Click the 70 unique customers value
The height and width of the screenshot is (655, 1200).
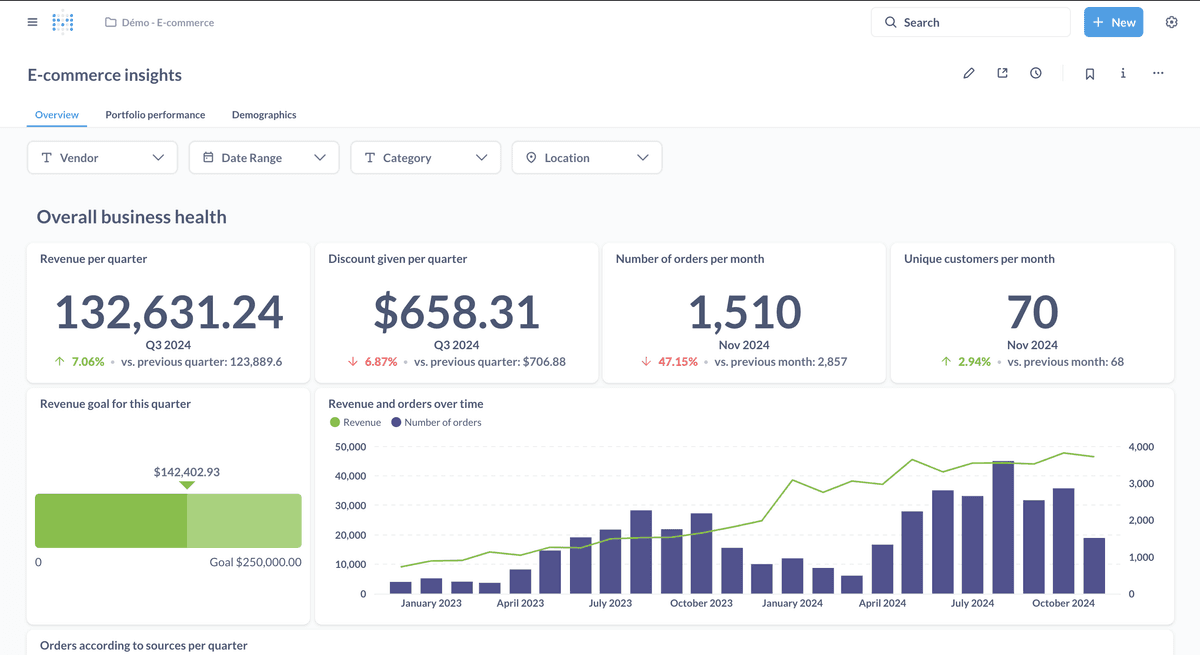point(1033,312)
